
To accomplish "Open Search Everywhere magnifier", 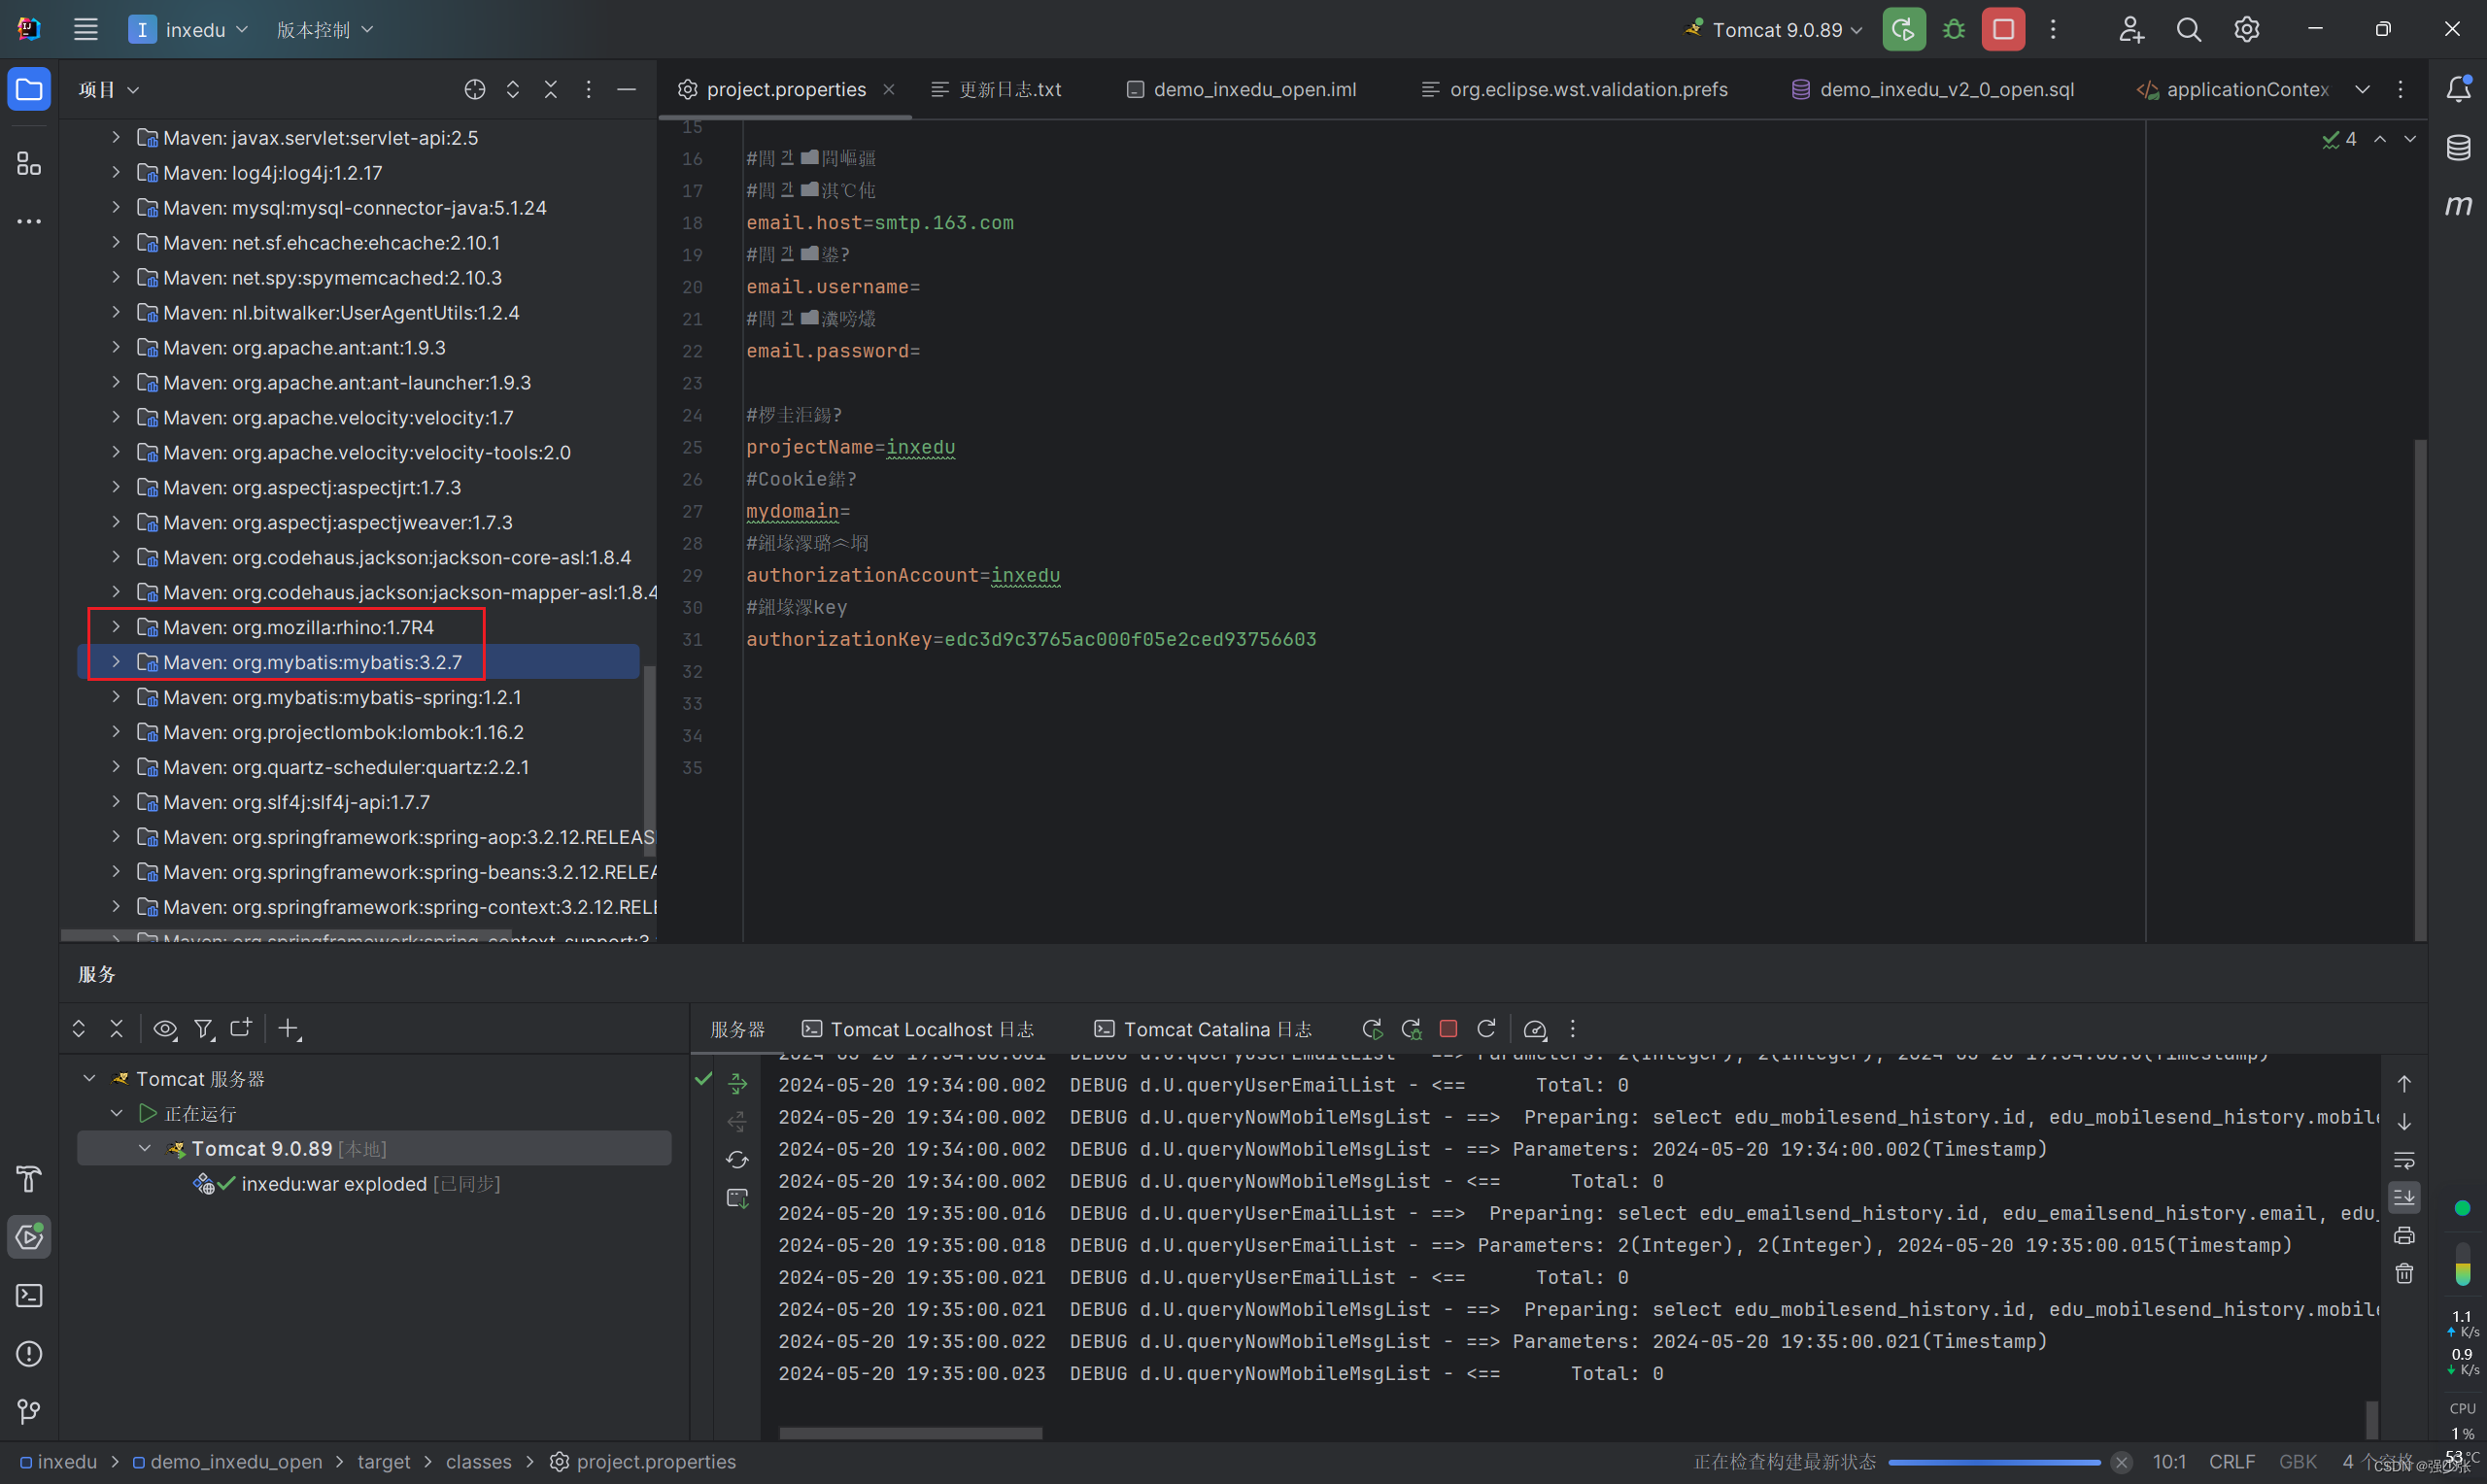I will point(2189,29).
